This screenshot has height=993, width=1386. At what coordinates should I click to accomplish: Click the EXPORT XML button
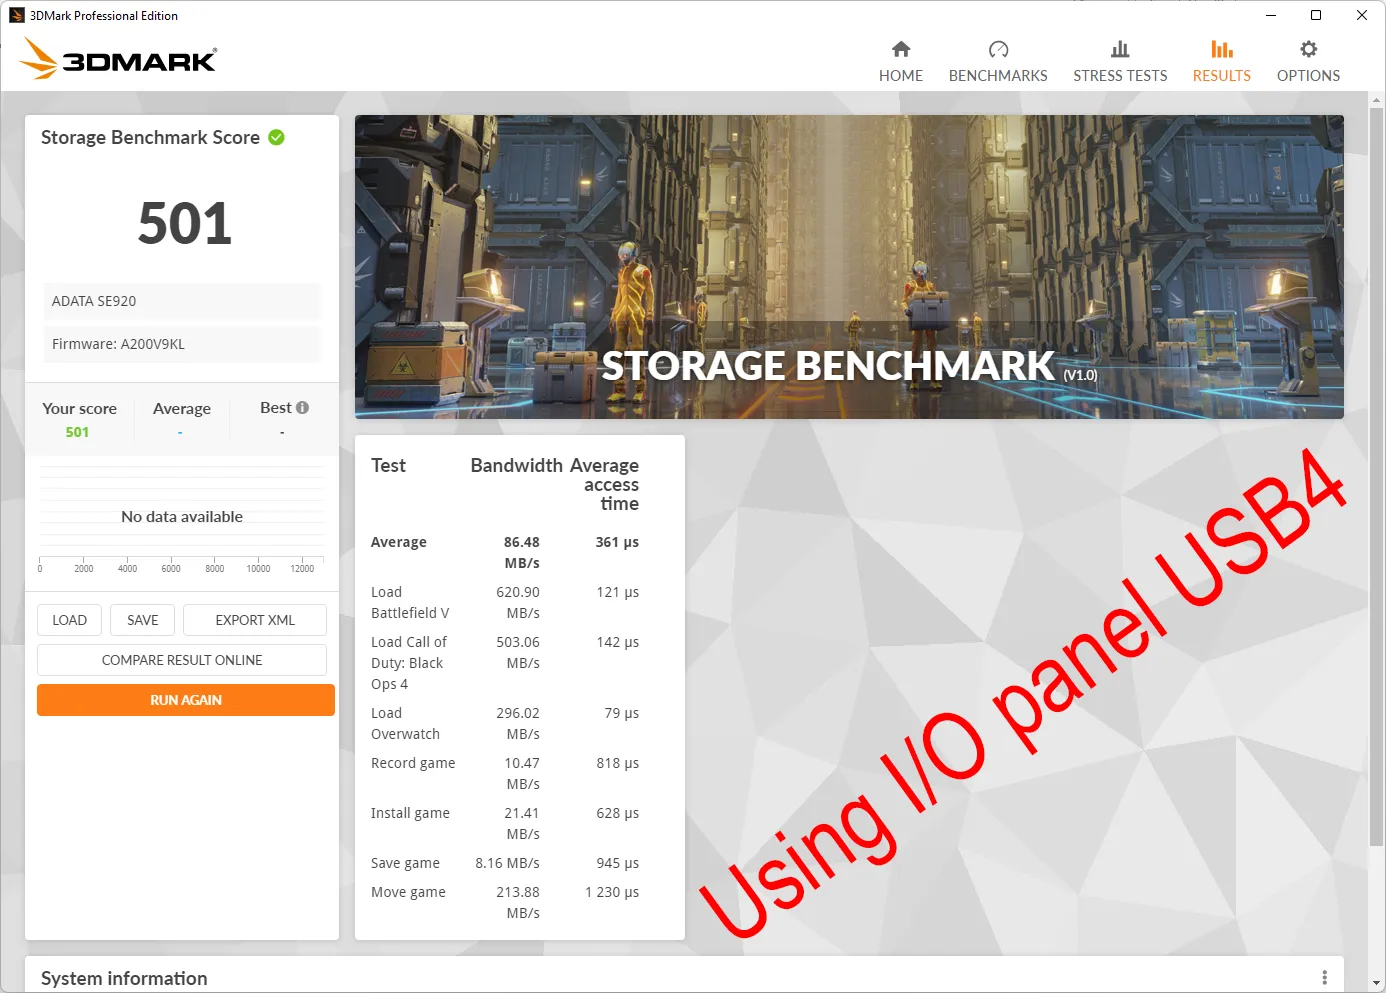(x=255, y=620)
